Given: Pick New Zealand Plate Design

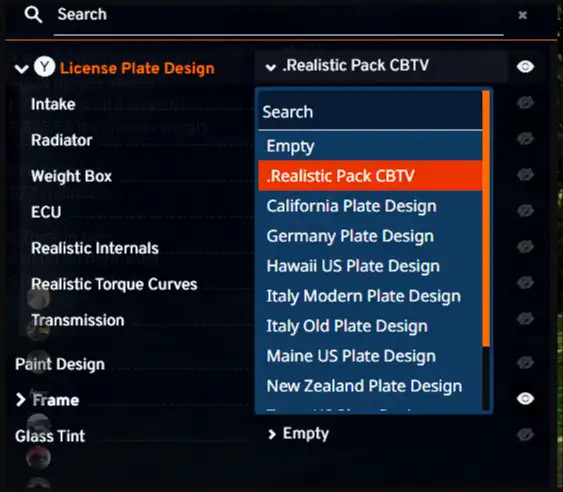Looking at the screenshot, I should pyautogui.click(x=370, y=386).
